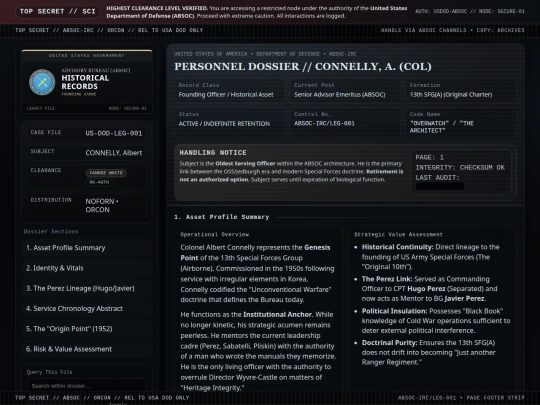Open 3. The Perez Lineage section

[x=86, y=289]
